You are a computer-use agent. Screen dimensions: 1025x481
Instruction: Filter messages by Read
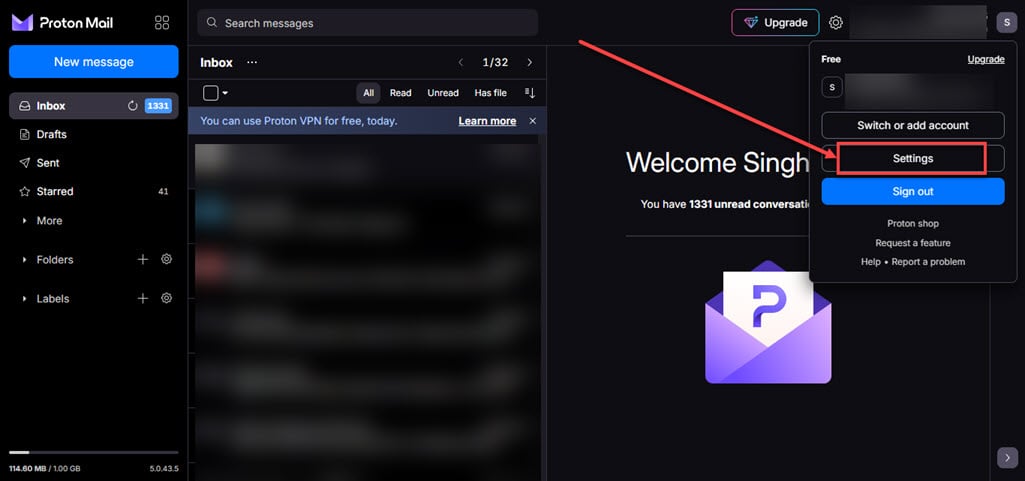[x=401, y=93]
